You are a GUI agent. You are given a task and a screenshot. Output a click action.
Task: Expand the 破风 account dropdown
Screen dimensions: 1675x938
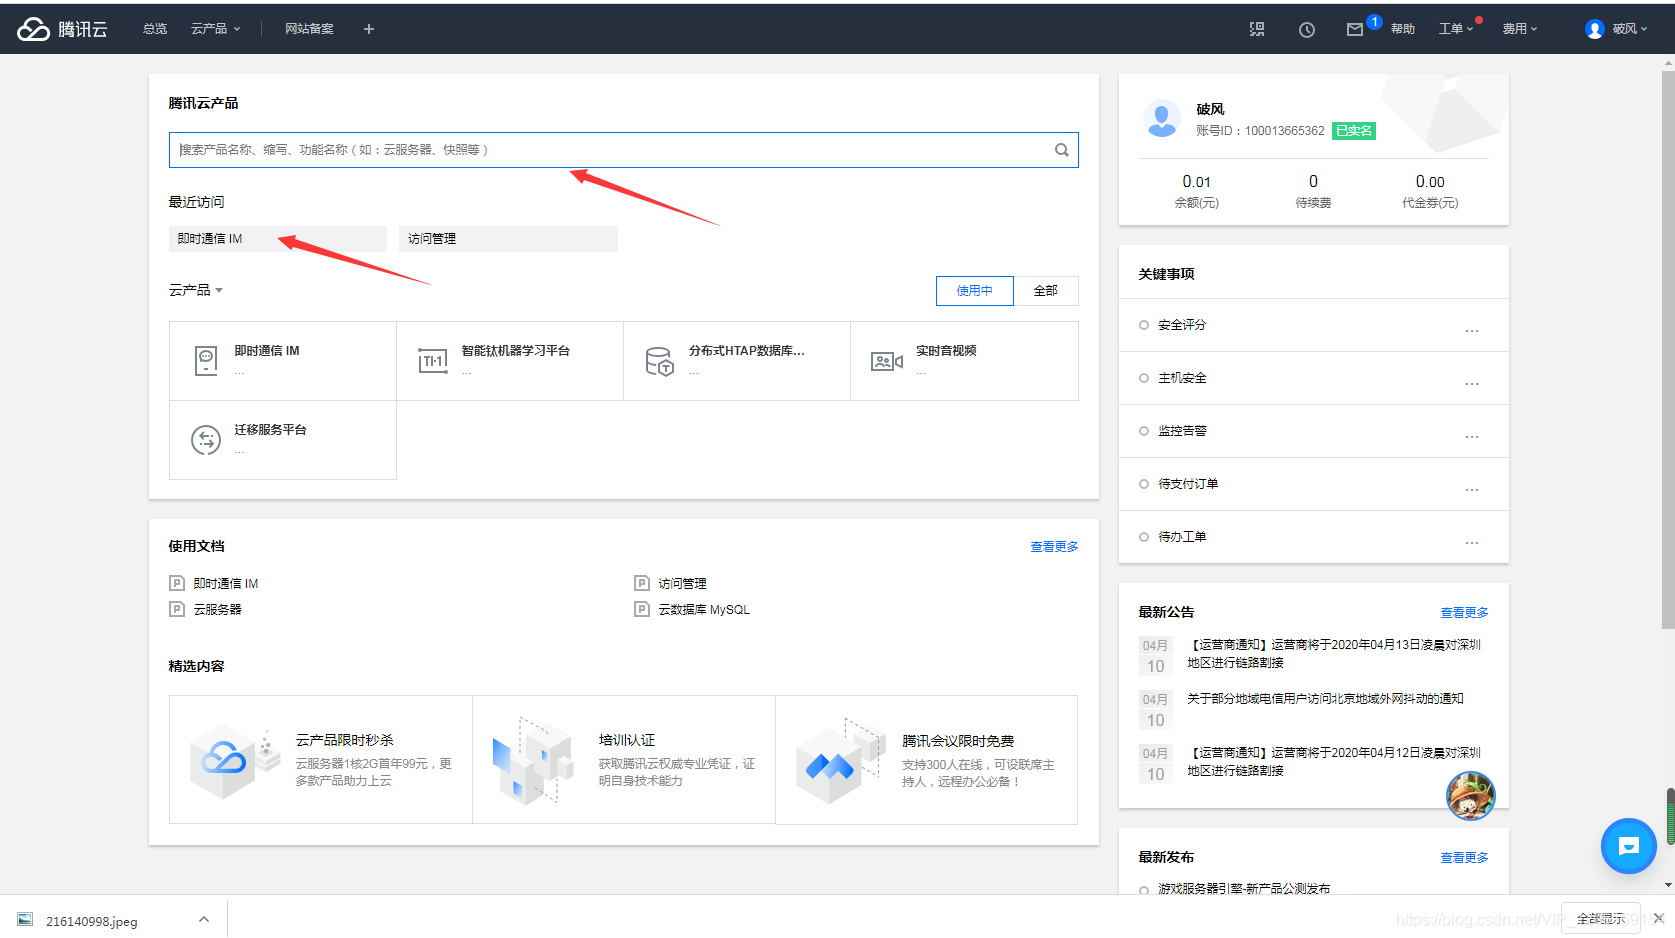pos(1630,29)
